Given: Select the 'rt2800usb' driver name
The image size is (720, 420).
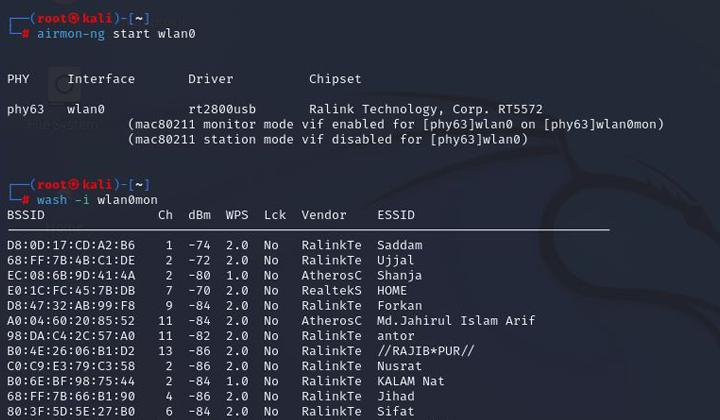Looking at the screenshot, I should pos(222,109).
